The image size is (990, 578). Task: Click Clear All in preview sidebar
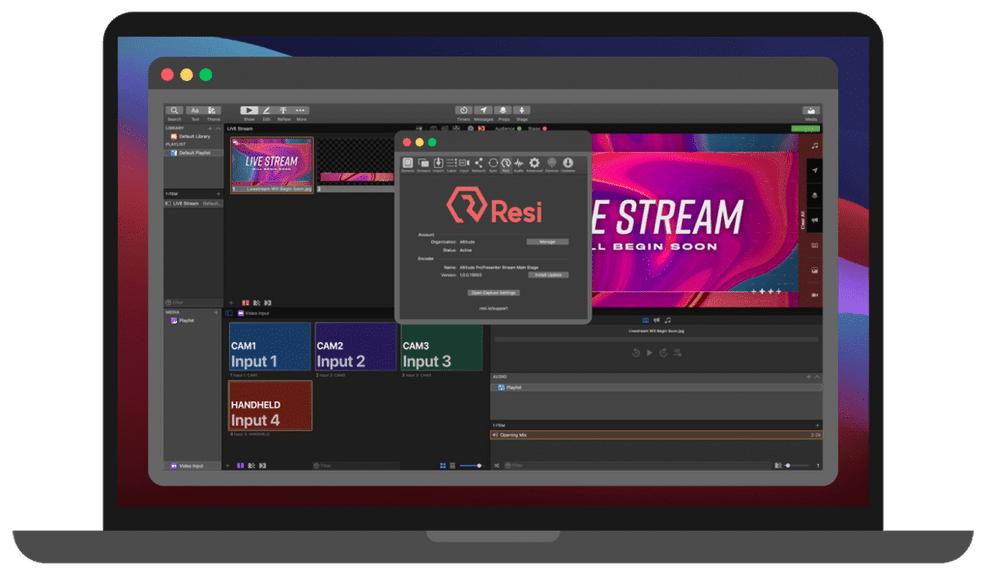point(802,220)
